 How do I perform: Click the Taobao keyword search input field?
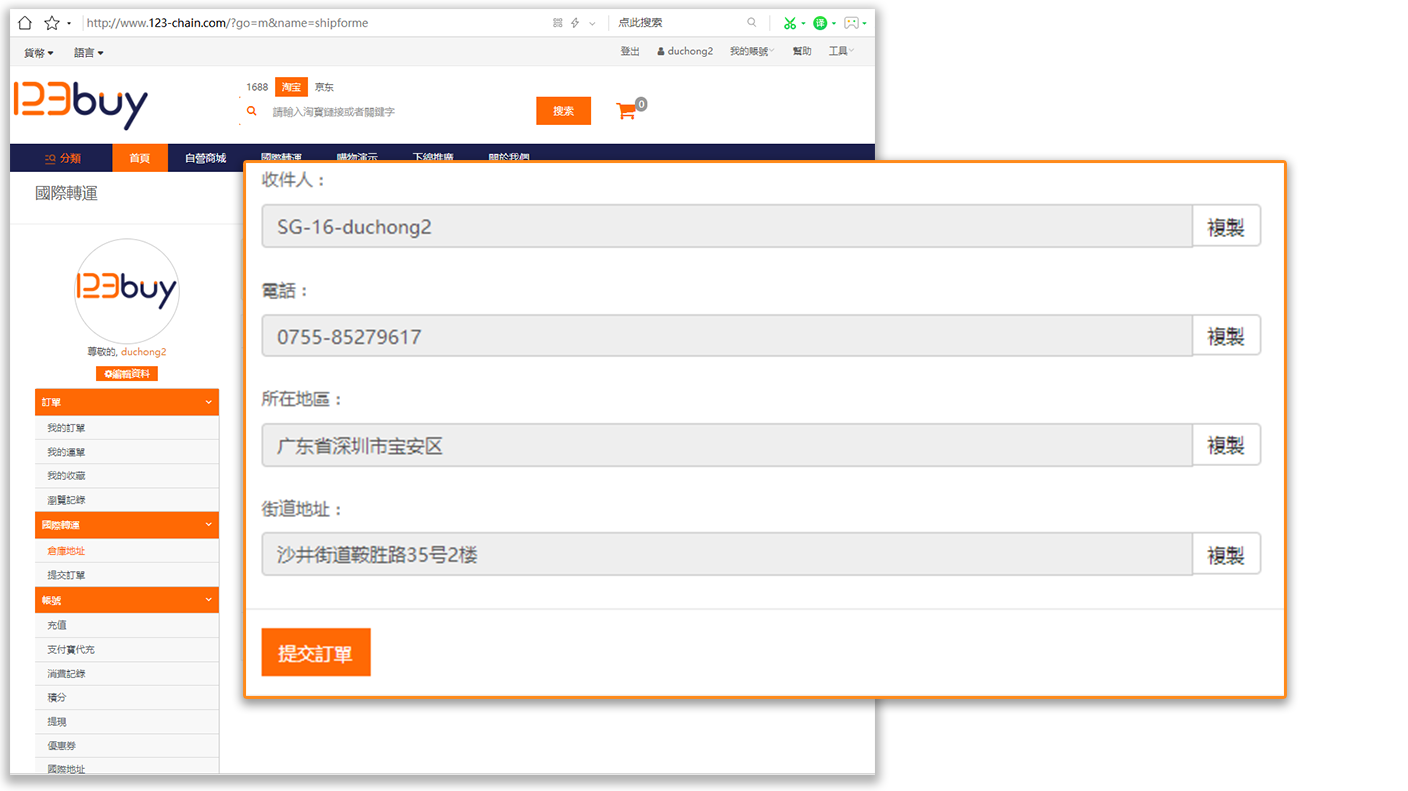[400, 112]
